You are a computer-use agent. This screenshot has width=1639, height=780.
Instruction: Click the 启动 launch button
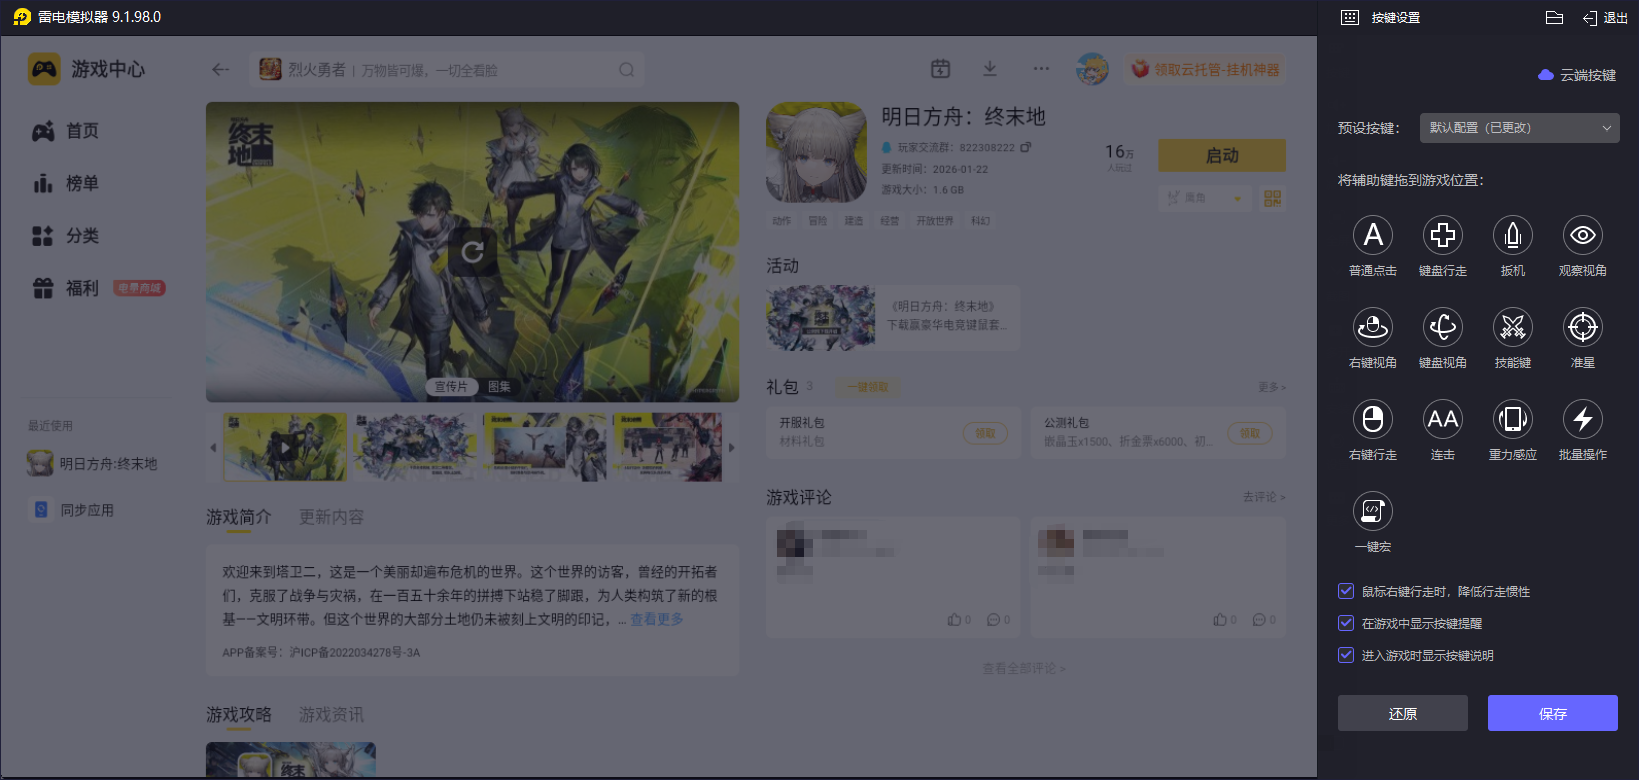(x=1222, y=155)
